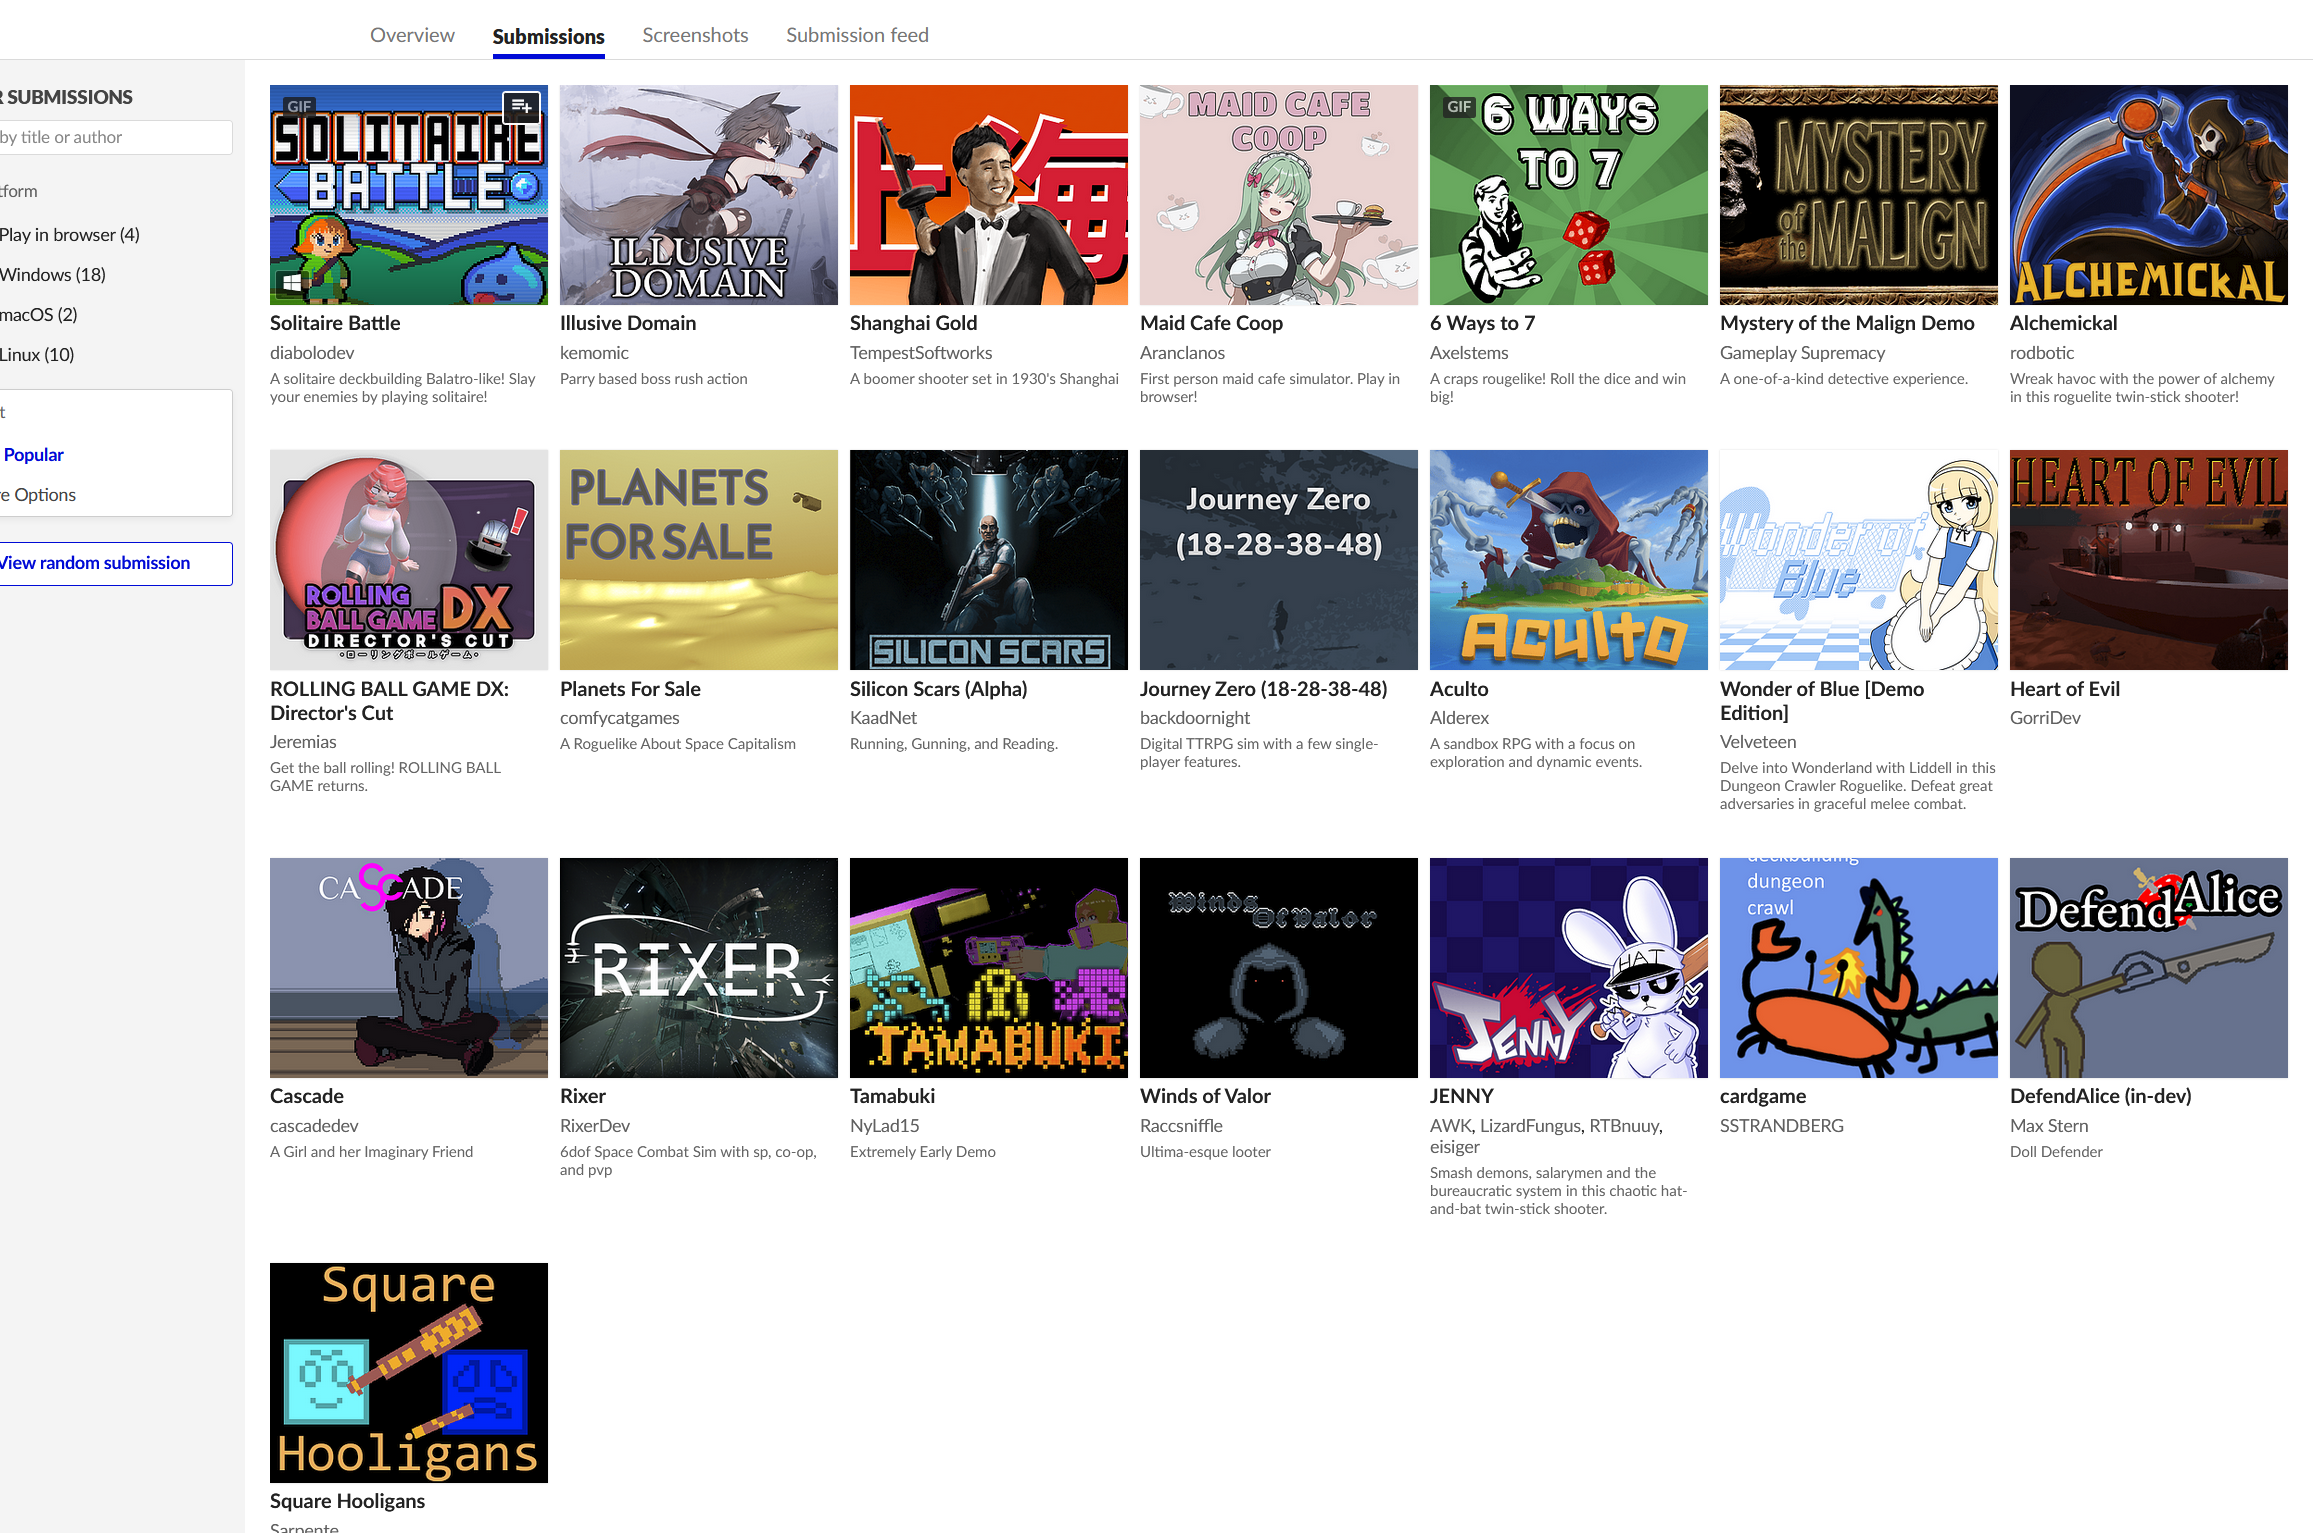
Task: Switch to the Overview tab
Action: (x=412, y=36)
